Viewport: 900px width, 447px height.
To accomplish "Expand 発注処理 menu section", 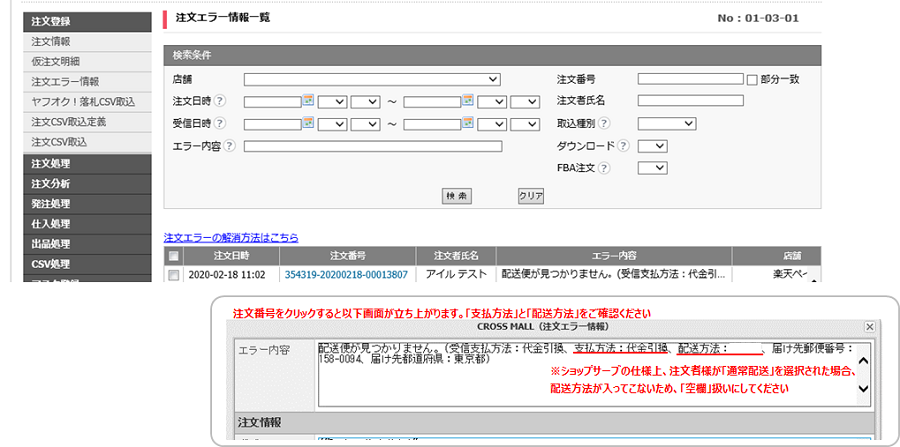I will tap(87, 204).
